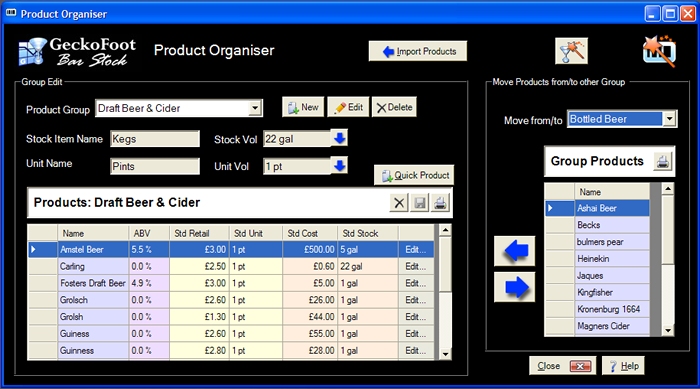Print the Group Products list
This screenshot has width=700, height=389.
[x=663, y=161]
